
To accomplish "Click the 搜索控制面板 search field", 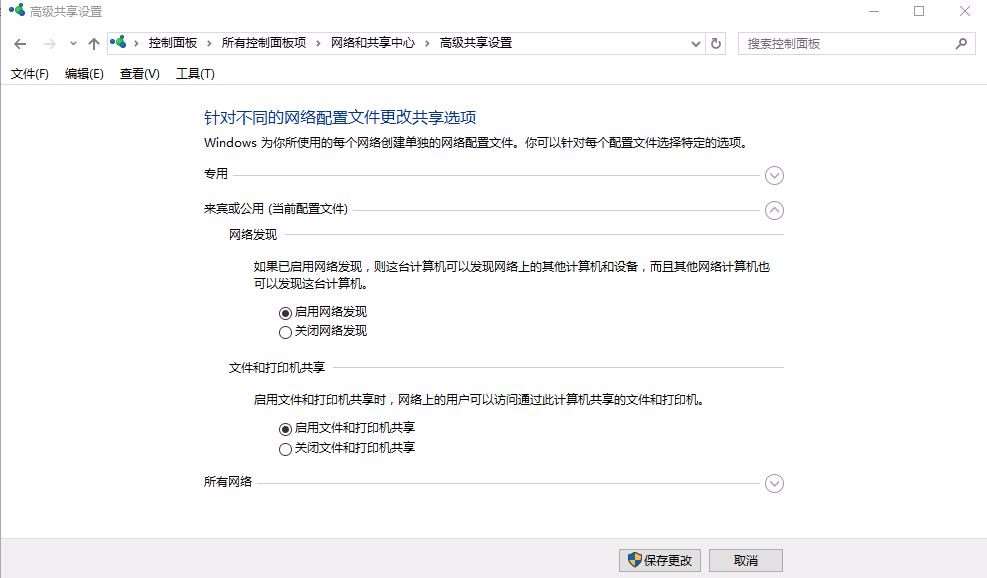I will 857,43.
